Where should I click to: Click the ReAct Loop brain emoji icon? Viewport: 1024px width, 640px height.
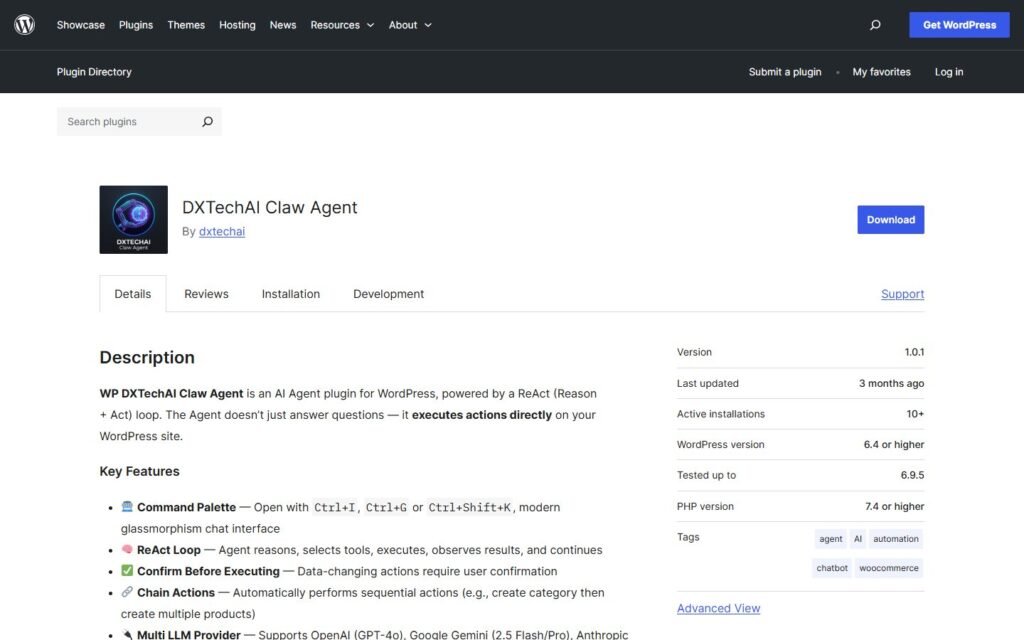point(127,549)
